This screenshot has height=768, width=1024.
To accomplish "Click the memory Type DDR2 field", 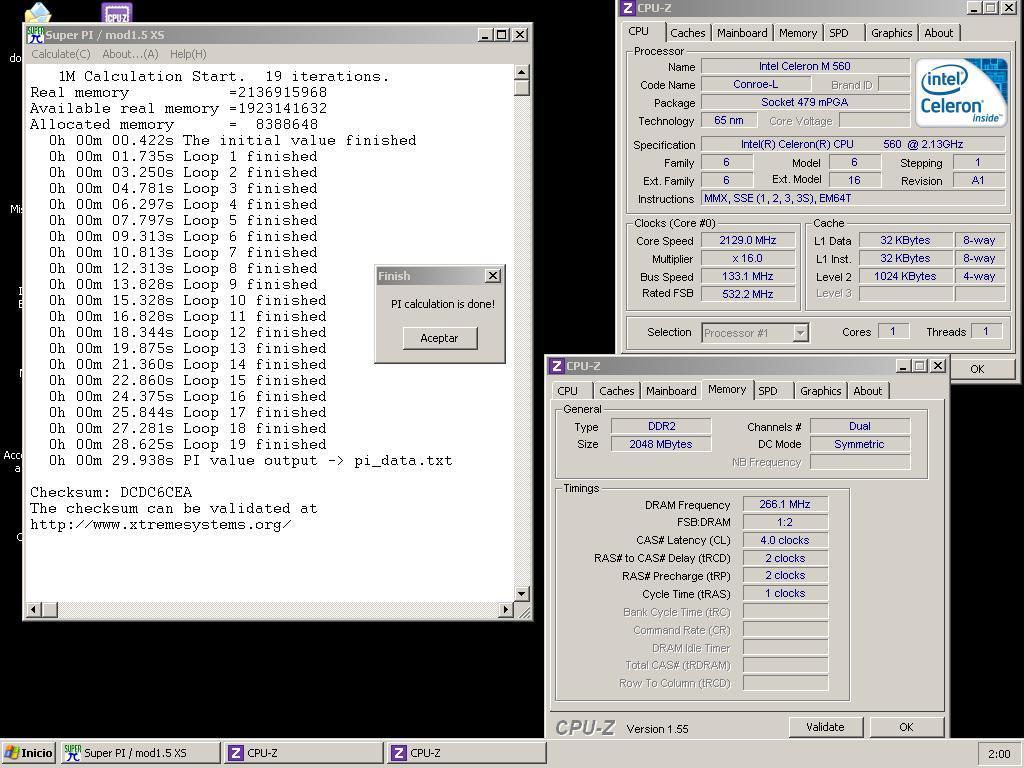I will pyautogui.click(x=661, y=426).
